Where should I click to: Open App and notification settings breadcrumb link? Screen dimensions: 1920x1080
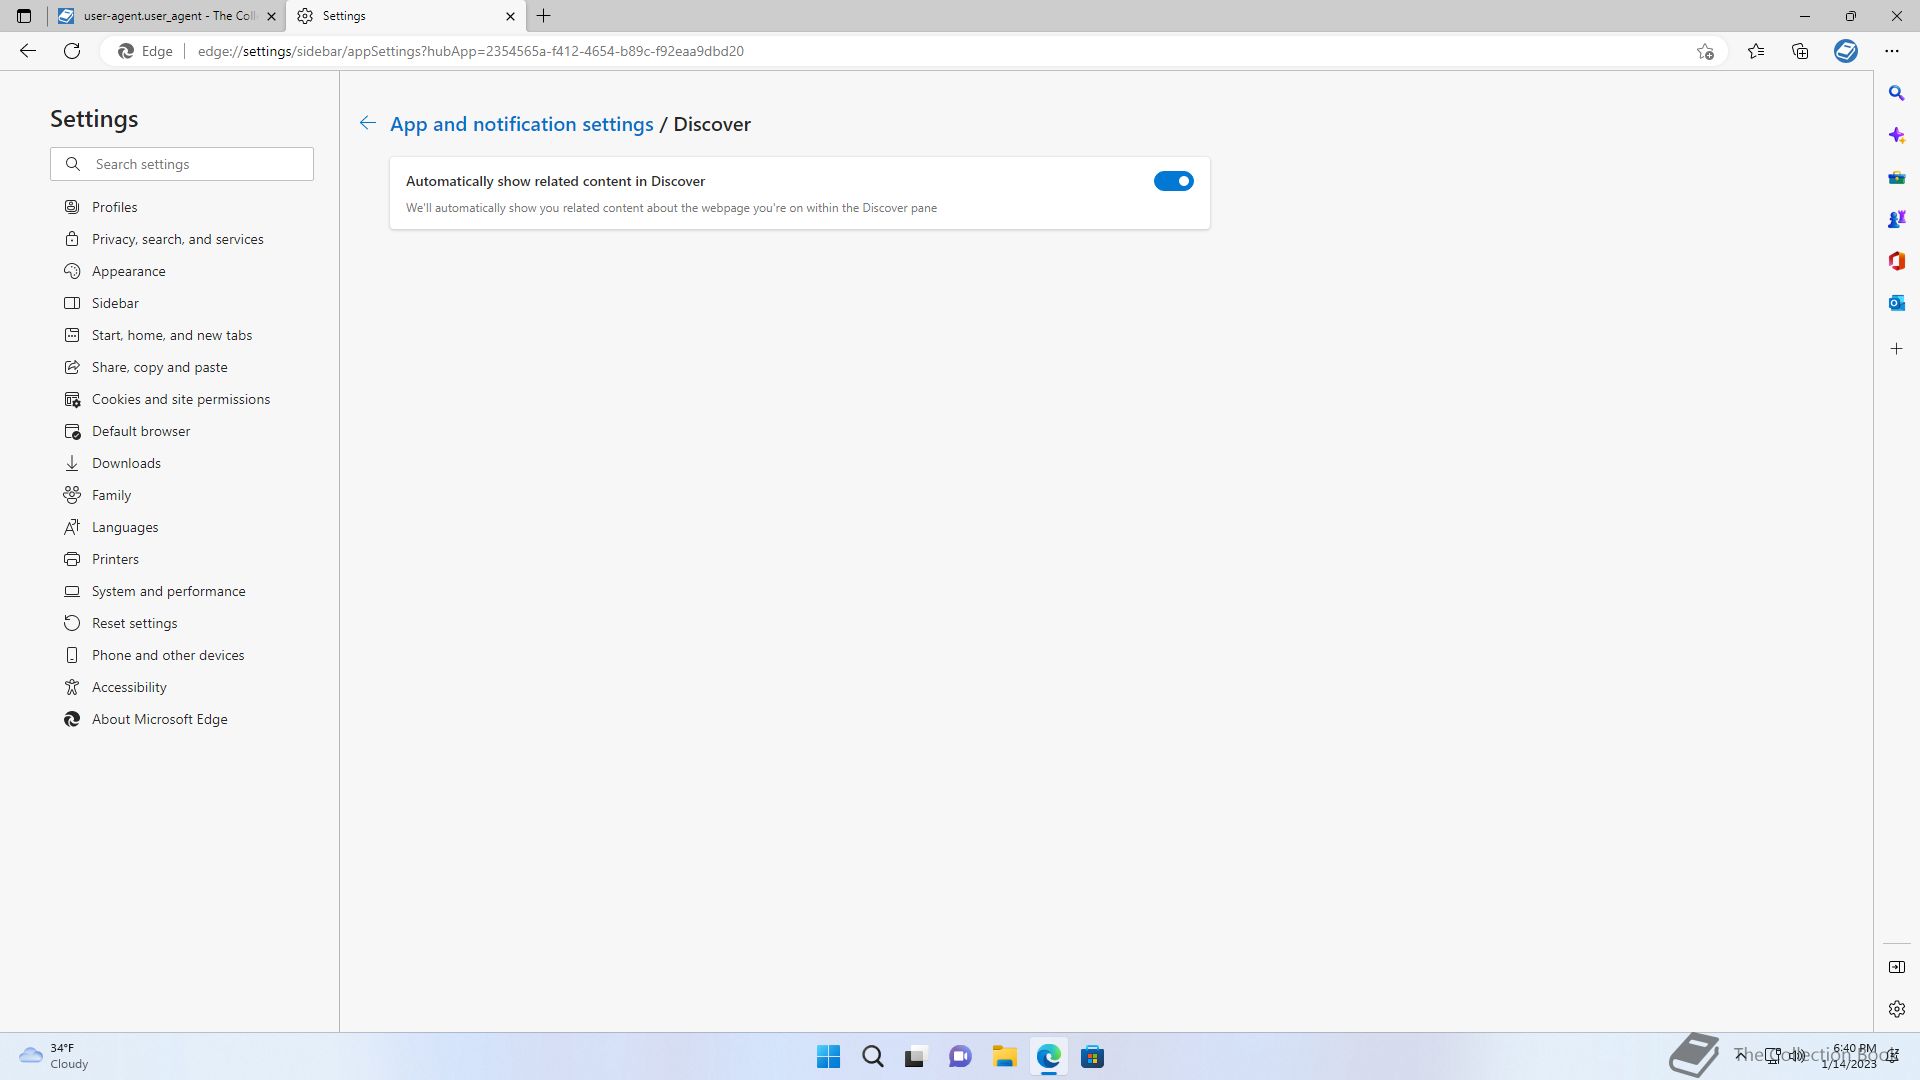pos(521,124)
